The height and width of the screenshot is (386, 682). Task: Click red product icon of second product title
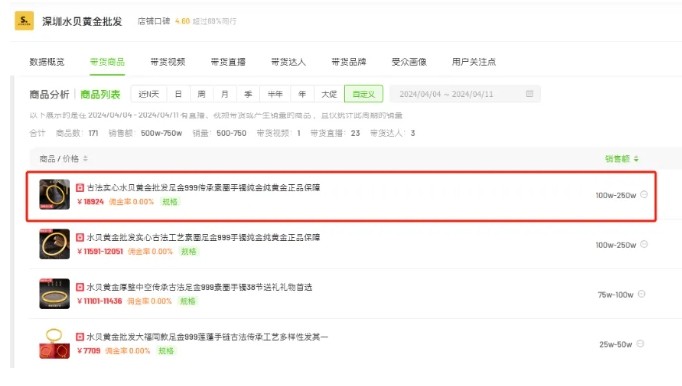click(x=80, y=237)
